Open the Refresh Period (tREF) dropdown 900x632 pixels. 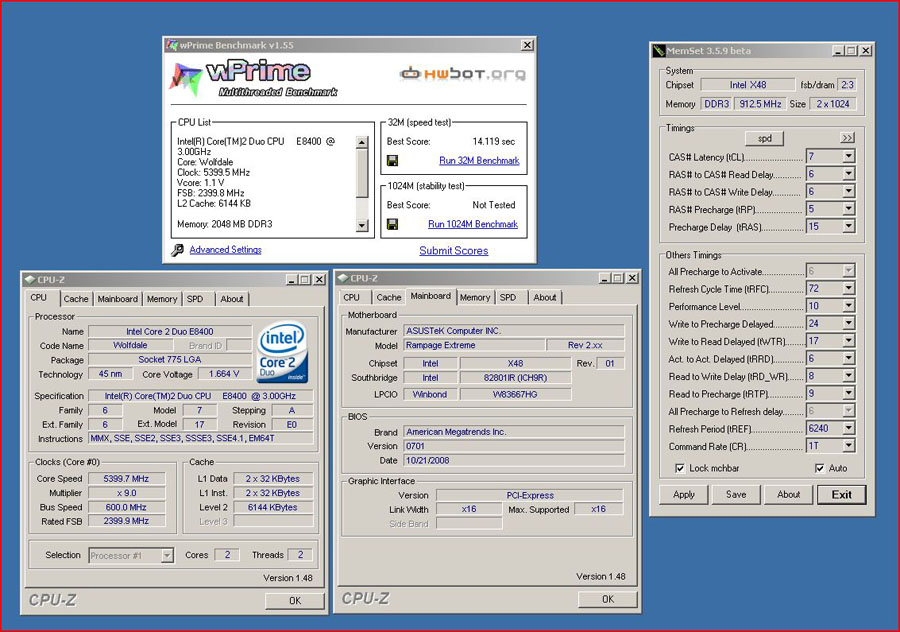(x=848, y=428)
